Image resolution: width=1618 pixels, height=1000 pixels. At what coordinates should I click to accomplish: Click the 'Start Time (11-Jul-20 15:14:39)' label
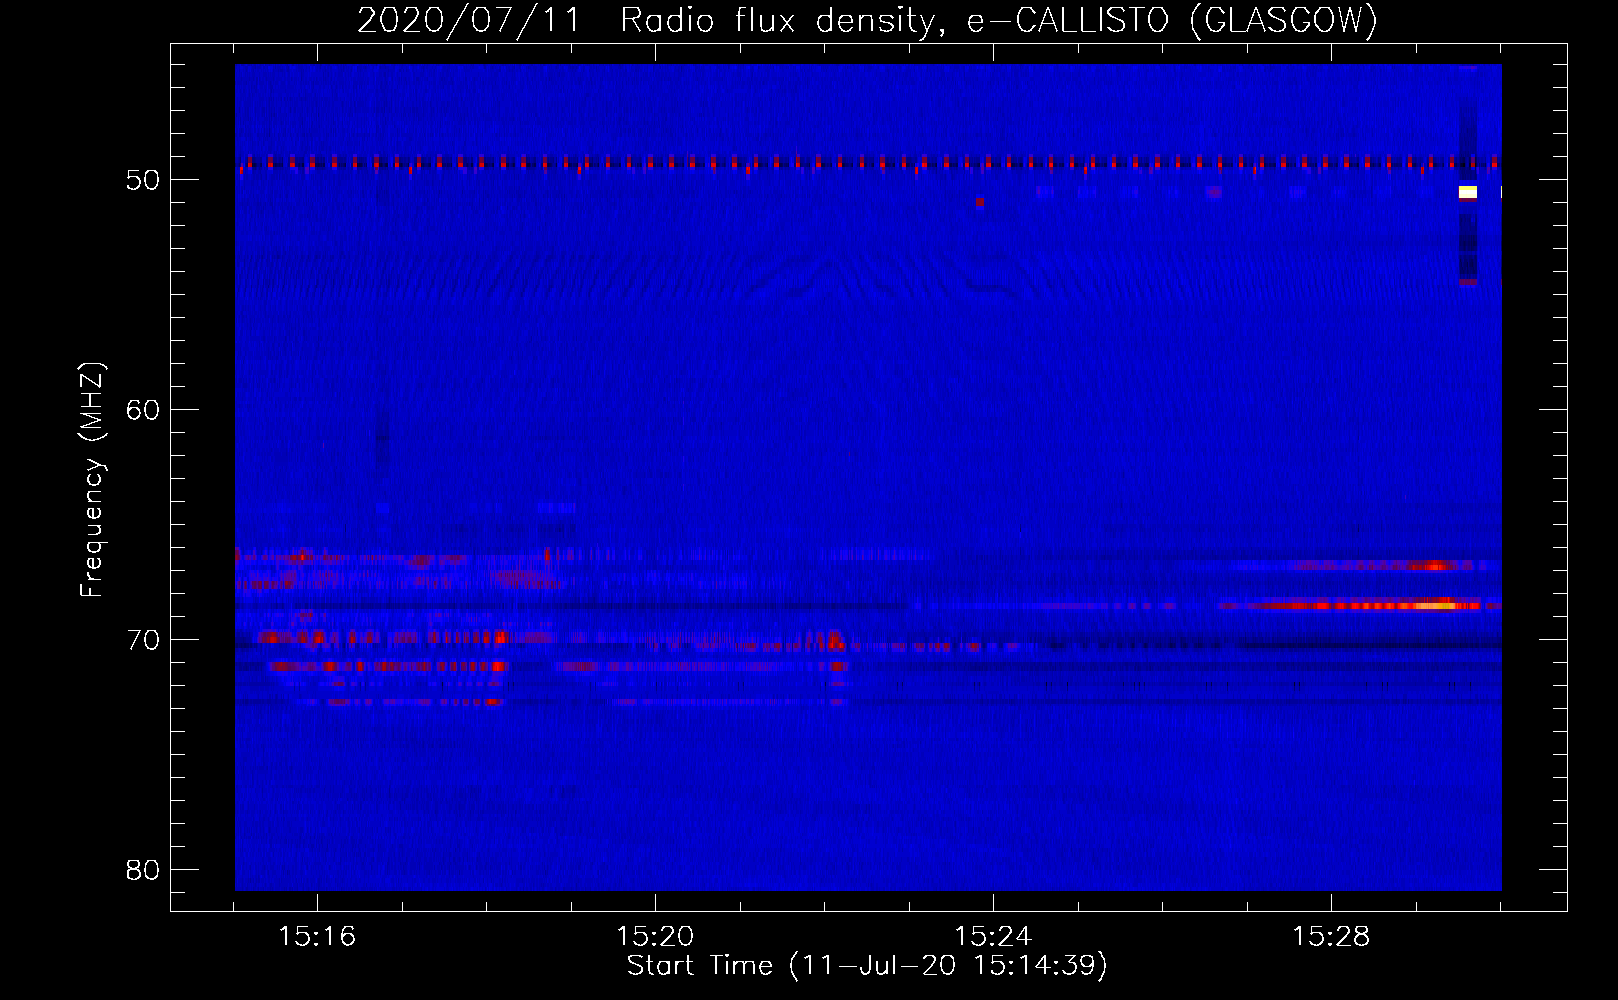867,966
